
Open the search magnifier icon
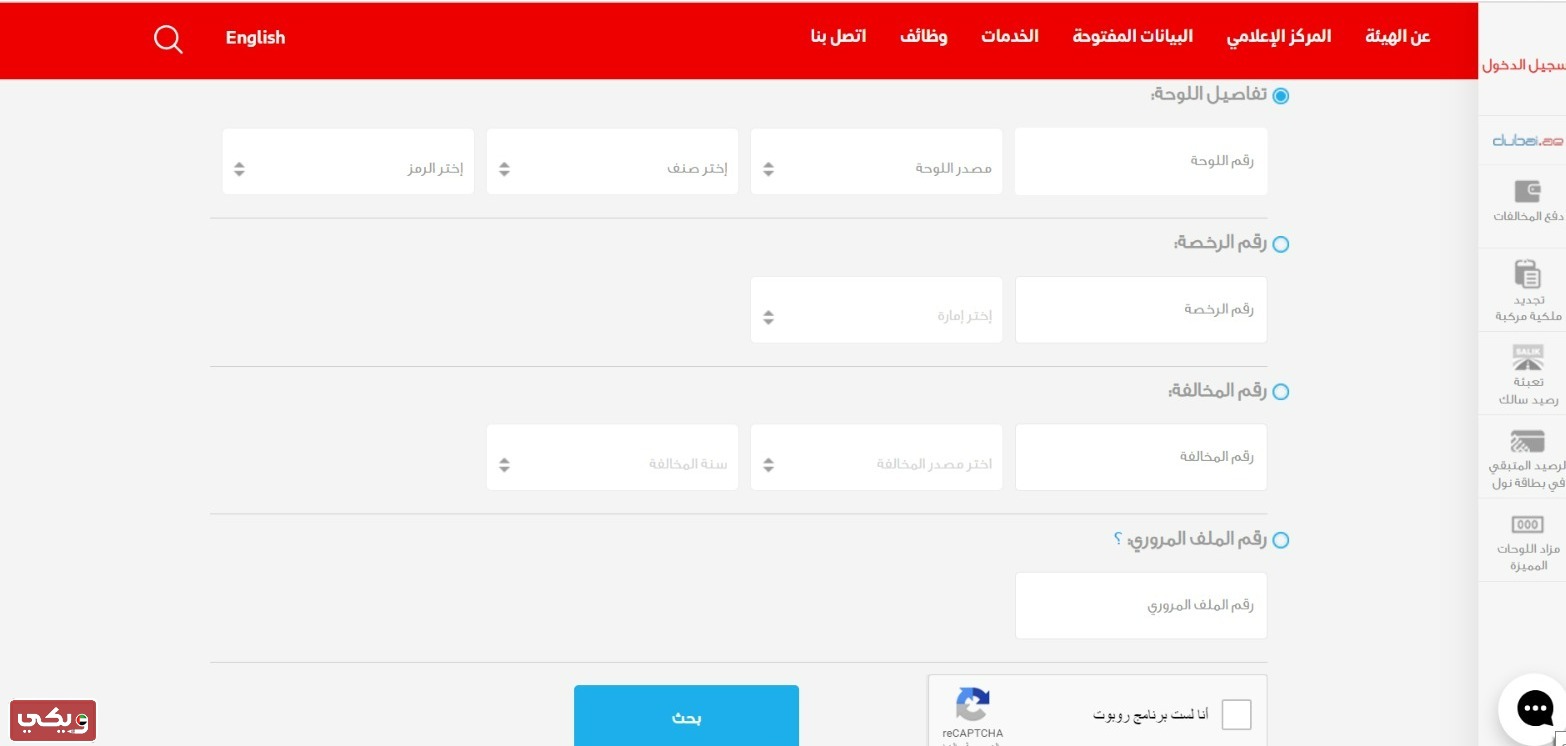pyautogui.click(x=168, y=39)
